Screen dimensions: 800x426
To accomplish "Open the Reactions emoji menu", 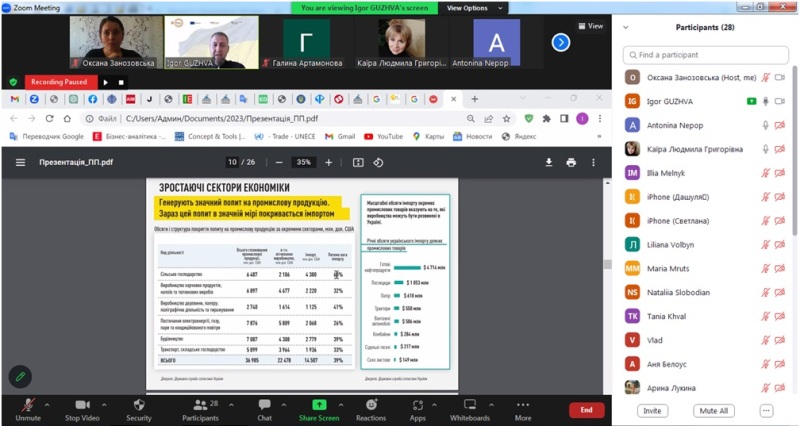I will click(370, 404).
